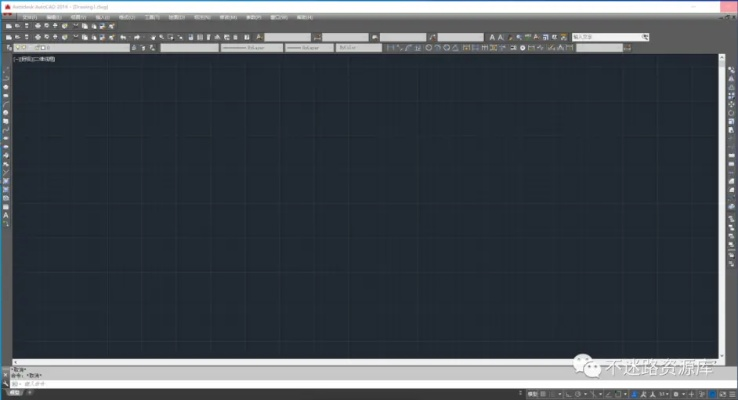Click the command line input field

[x=200, y=384]
